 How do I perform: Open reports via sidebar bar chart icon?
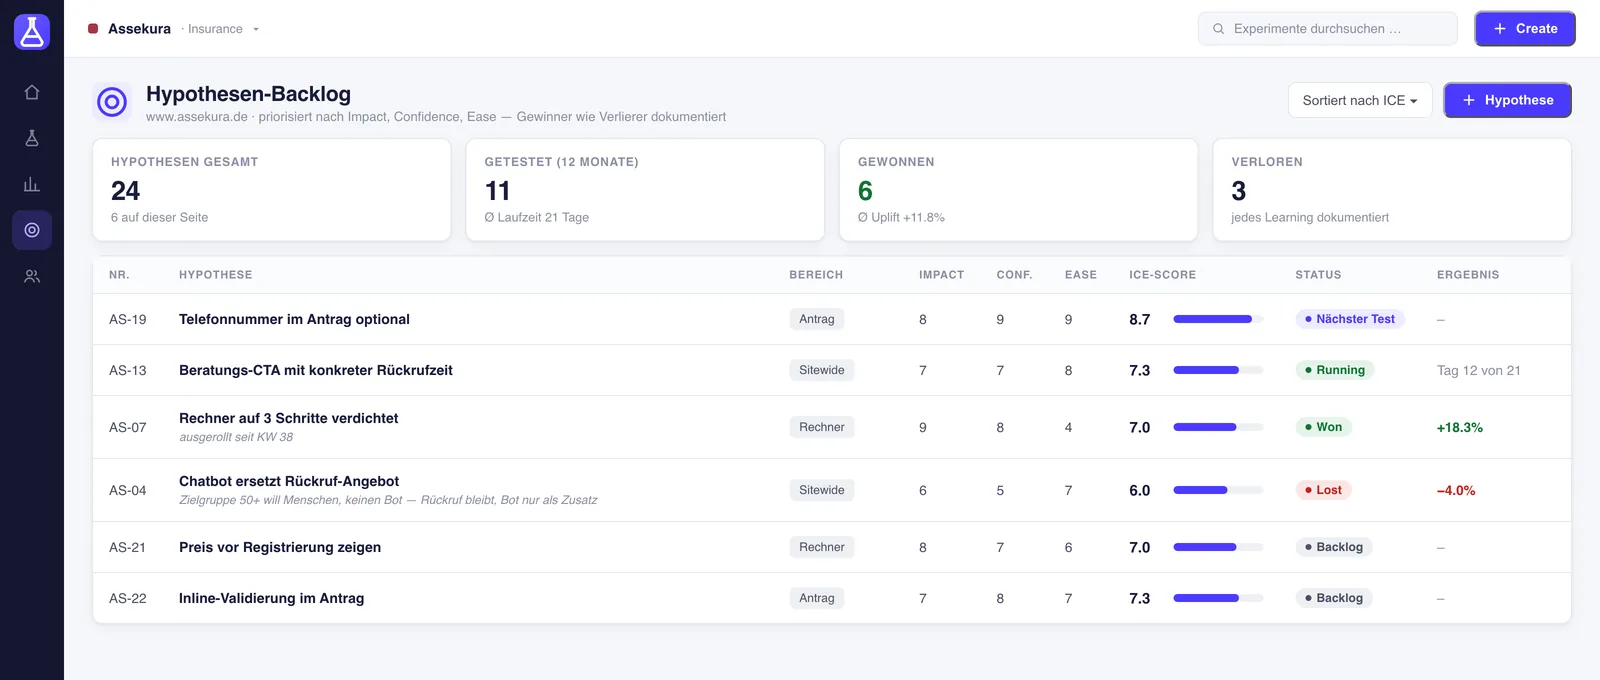coord(32,184)
